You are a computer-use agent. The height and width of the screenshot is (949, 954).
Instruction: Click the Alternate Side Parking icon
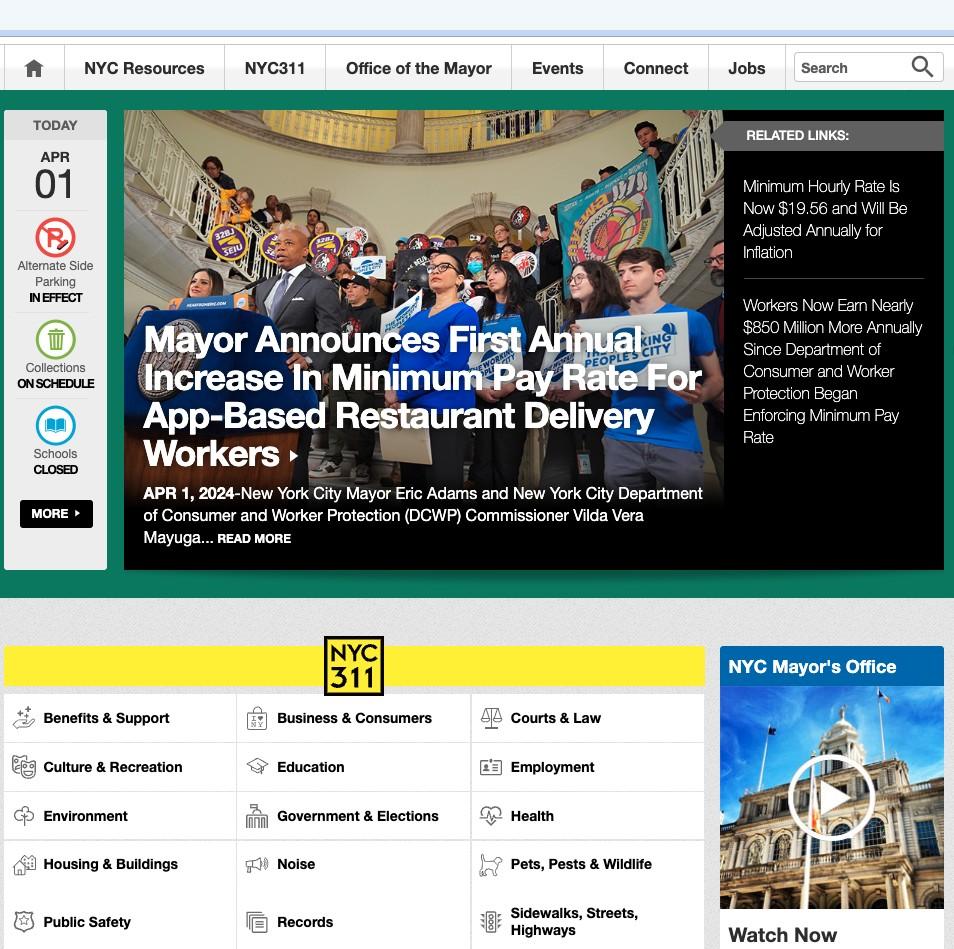pos(55,237)
